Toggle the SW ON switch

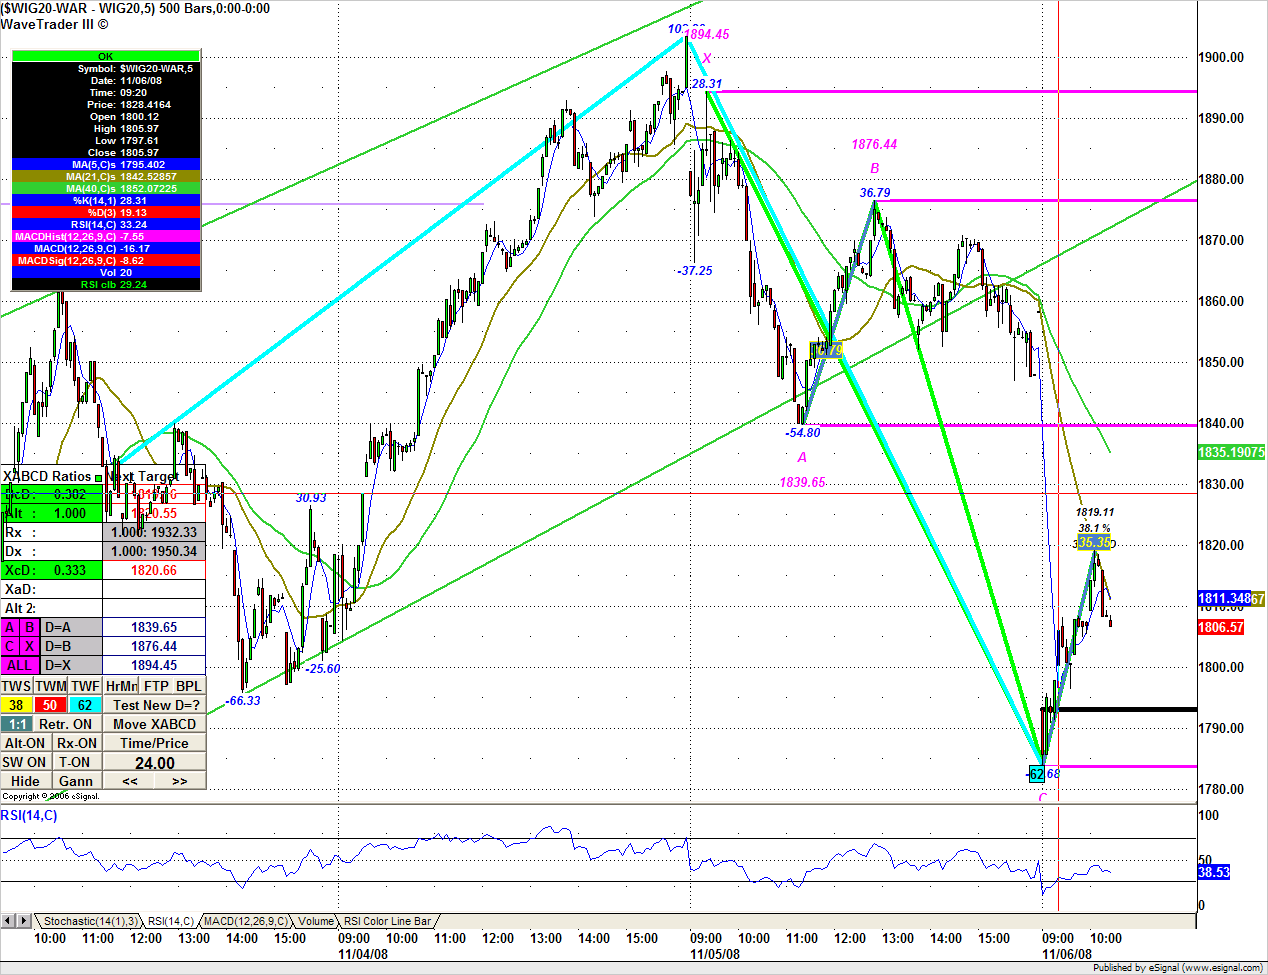(25, 762)
